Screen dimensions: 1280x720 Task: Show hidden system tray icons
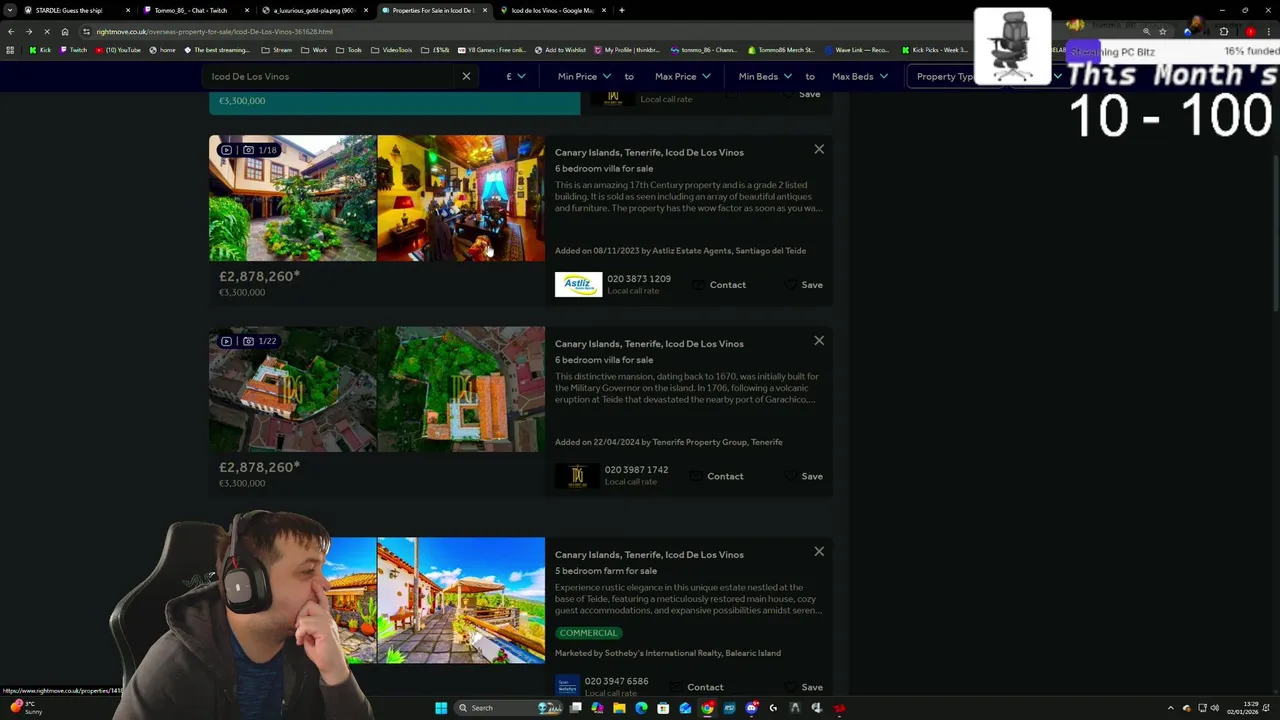1170,708
